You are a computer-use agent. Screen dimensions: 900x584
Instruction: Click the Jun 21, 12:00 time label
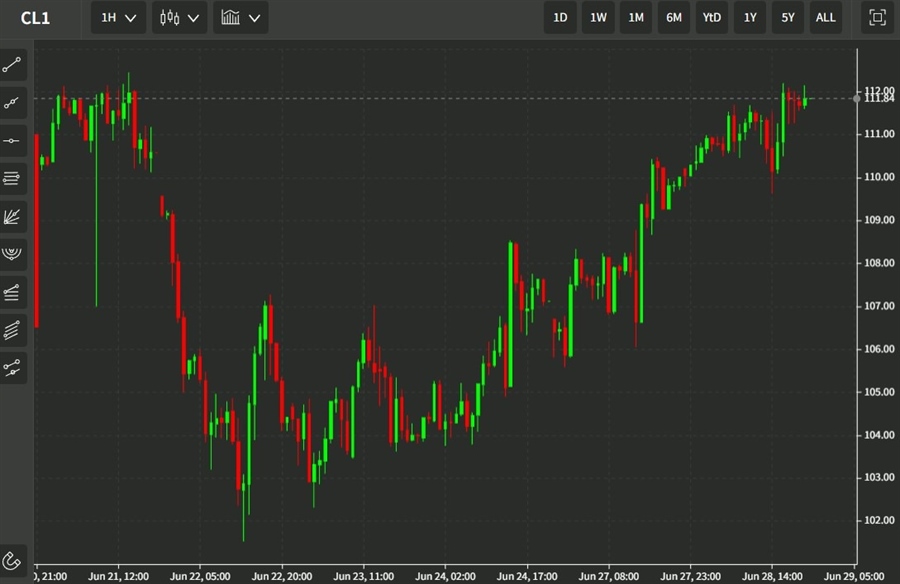point(118,576)
